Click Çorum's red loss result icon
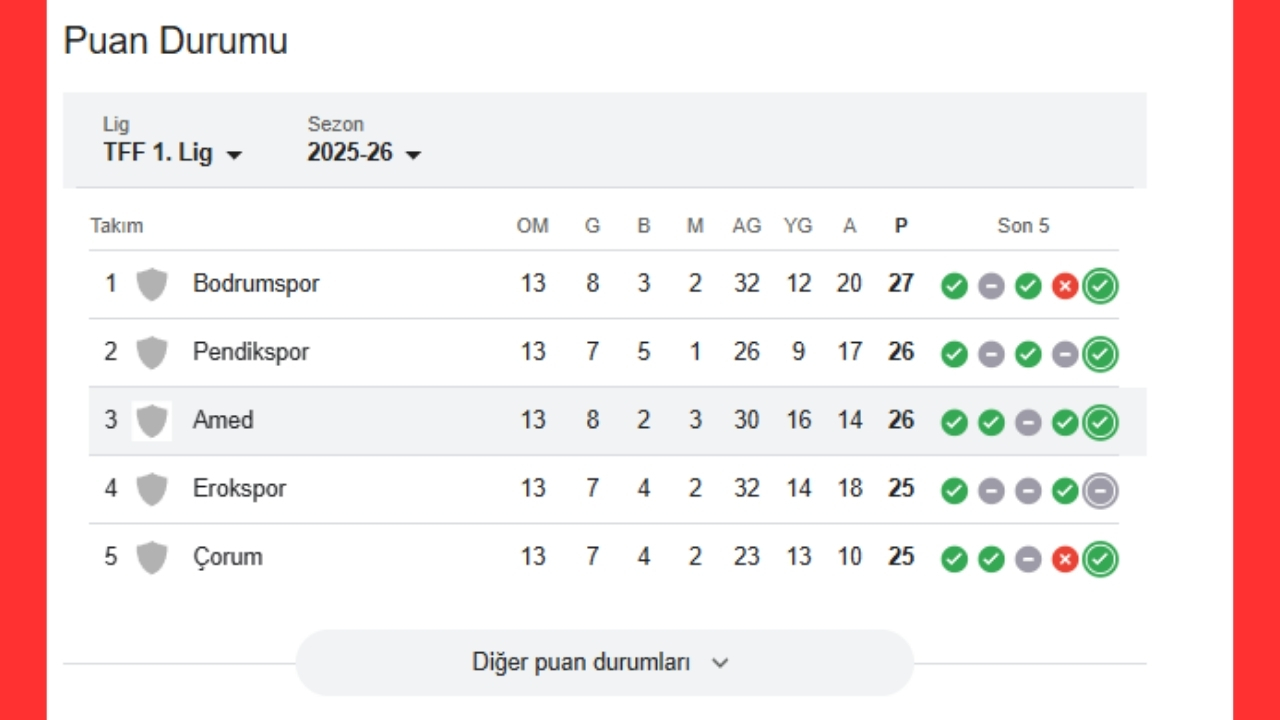The width and height of the screenshot is (1280, 720). click(1065, 559)
